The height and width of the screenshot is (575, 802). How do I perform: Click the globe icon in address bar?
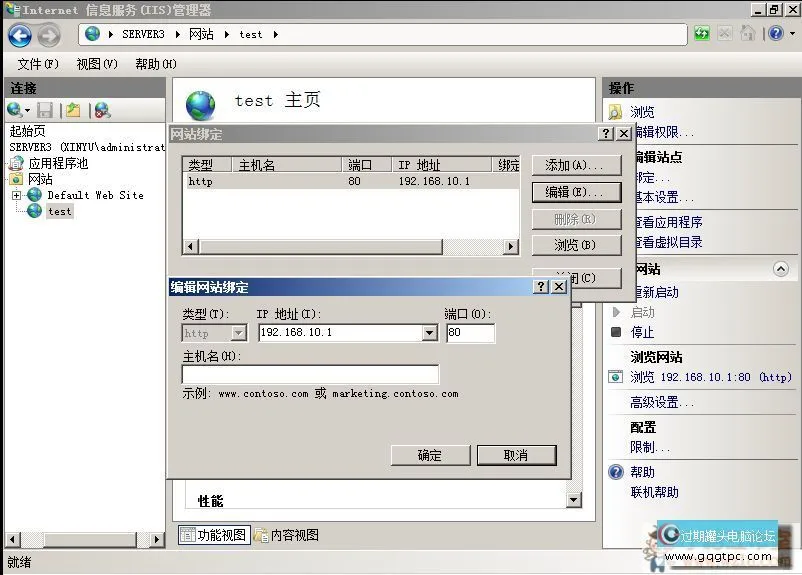coord(93,34)
